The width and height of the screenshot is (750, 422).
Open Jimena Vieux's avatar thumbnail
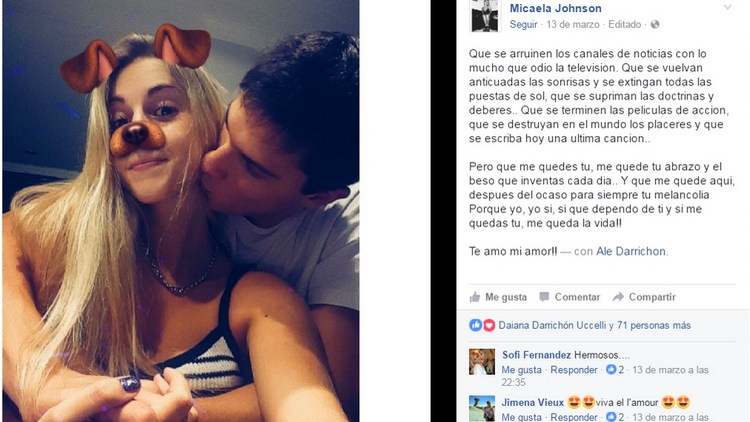pos(482,409)
